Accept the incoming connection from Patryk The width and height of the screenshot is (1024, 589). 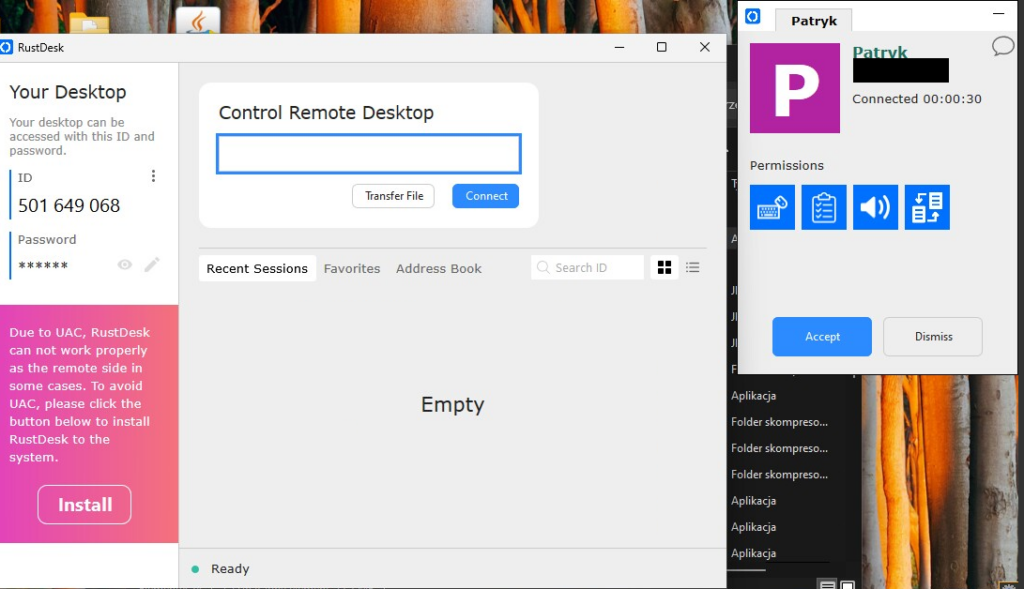(x=822, y=337)
